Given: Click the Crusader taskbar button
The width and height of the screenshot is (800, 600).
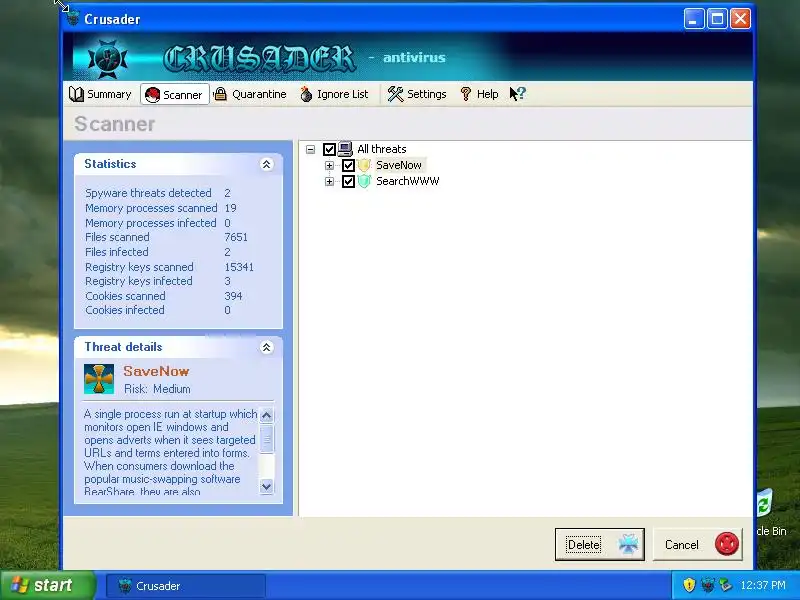Looking at the screenshot, I should click(186, 586).
